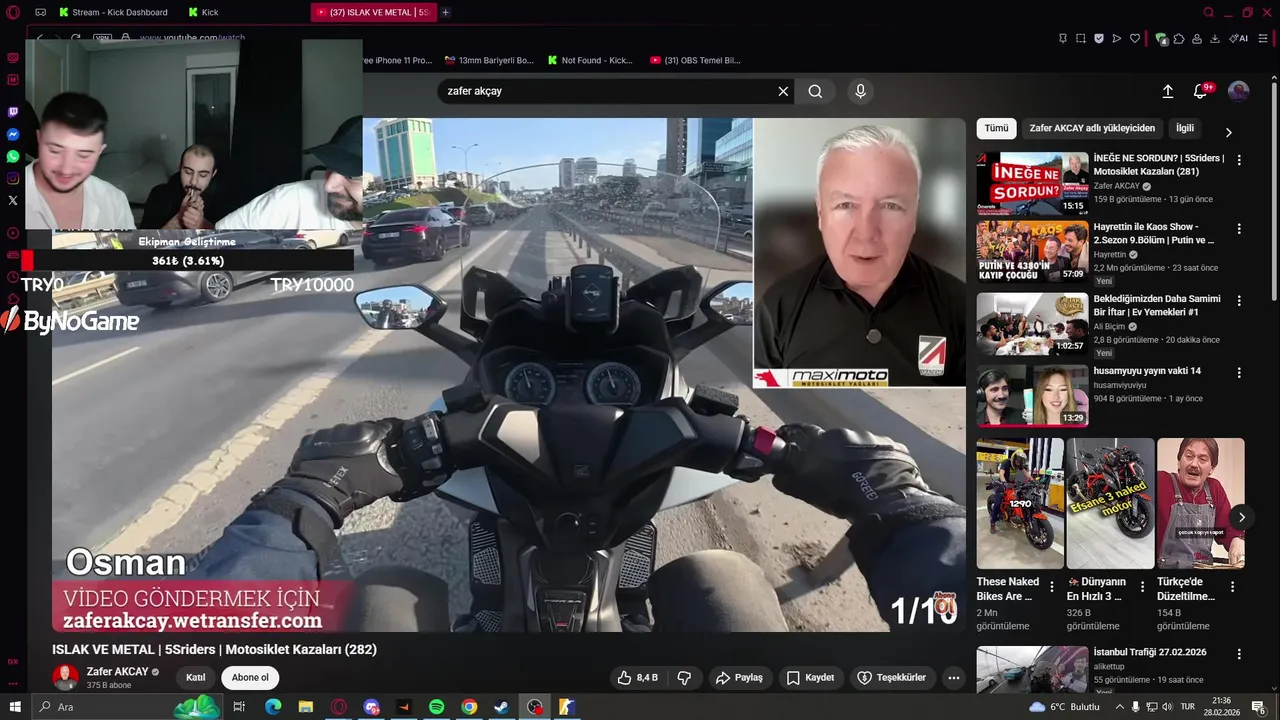Screen dimensions: 1280x720
Task: Show hidden system tray icons chevron
Action: [1119, 707]
